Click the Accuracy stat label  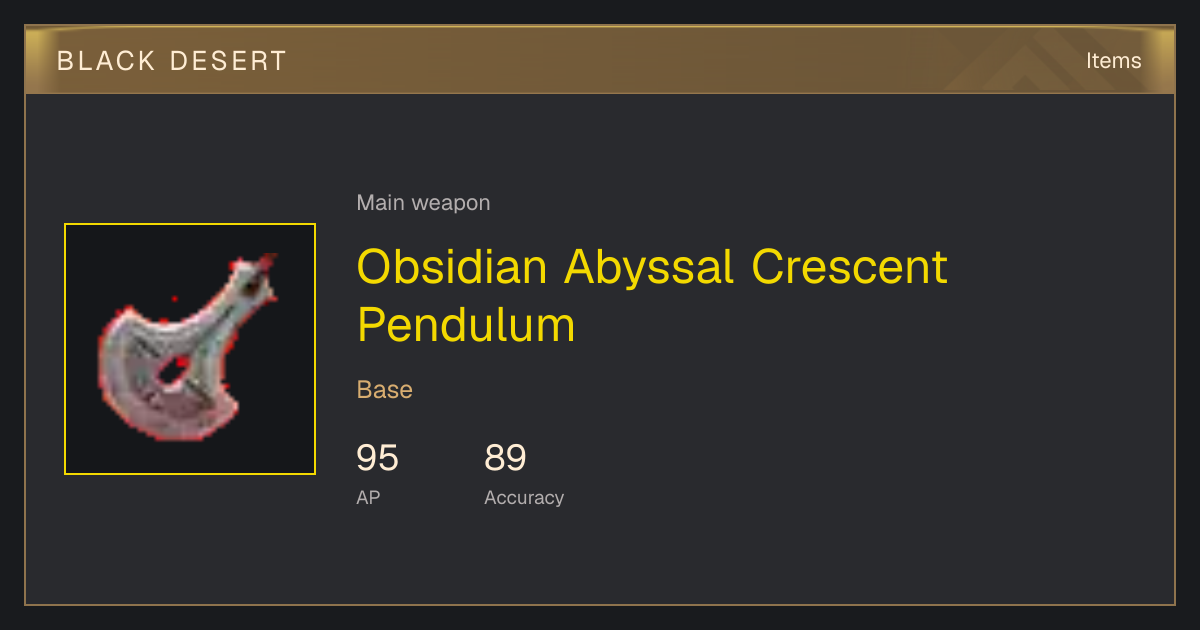click(x=524, y=498)
